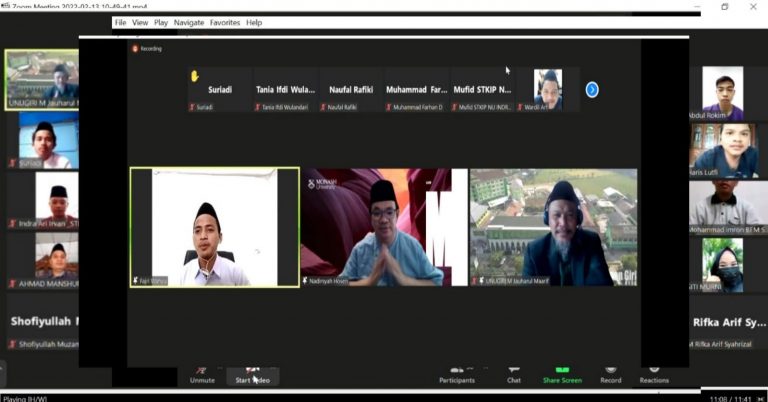Click the raised hand icon on Suriadi tile
Image resolution: width=768 pixels, height=402 pixels.
coord(195,76)
